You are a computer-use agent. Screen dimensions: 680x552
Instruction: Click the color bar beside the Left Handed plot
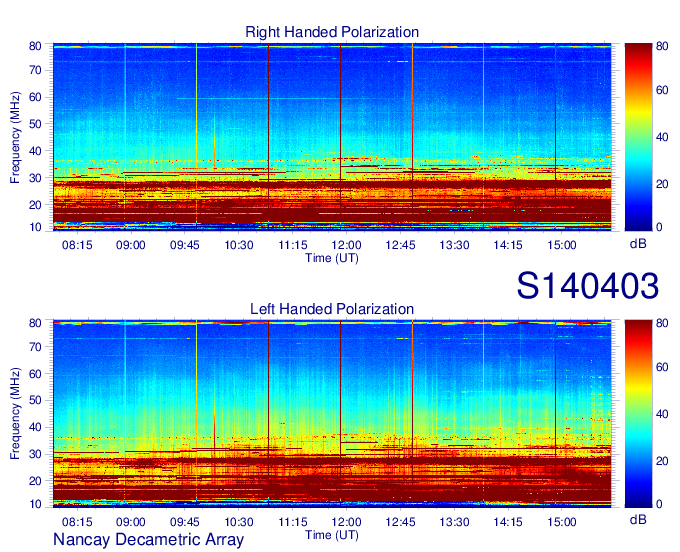click(638, 414)
